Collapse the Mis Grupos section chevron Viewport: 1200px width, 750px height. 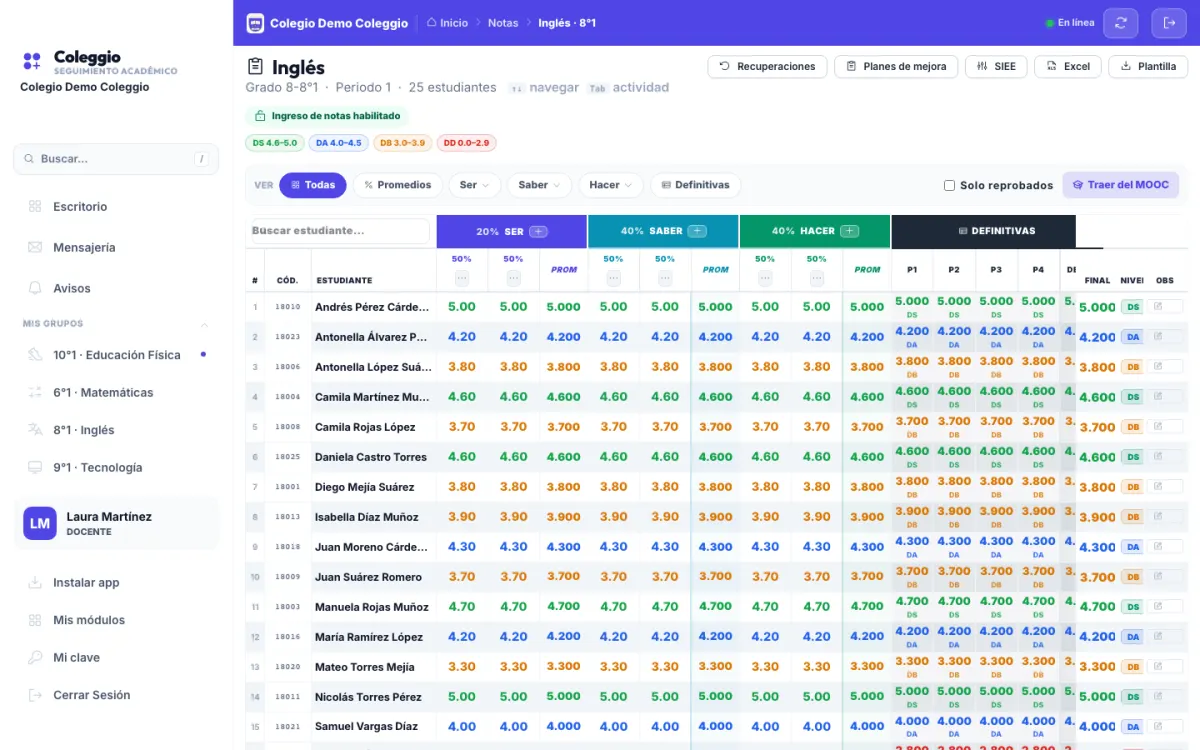click(205, 324)
